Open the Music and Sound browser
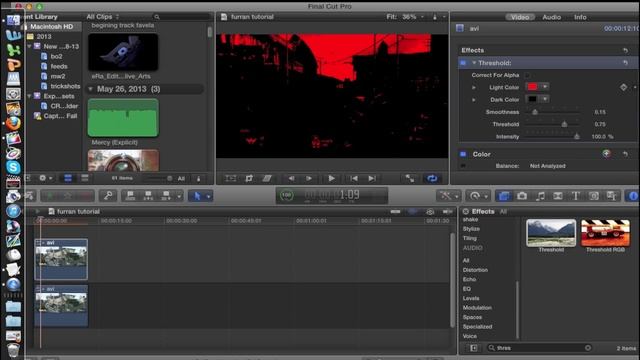This screenshot has width=640, height=360. 540,196
